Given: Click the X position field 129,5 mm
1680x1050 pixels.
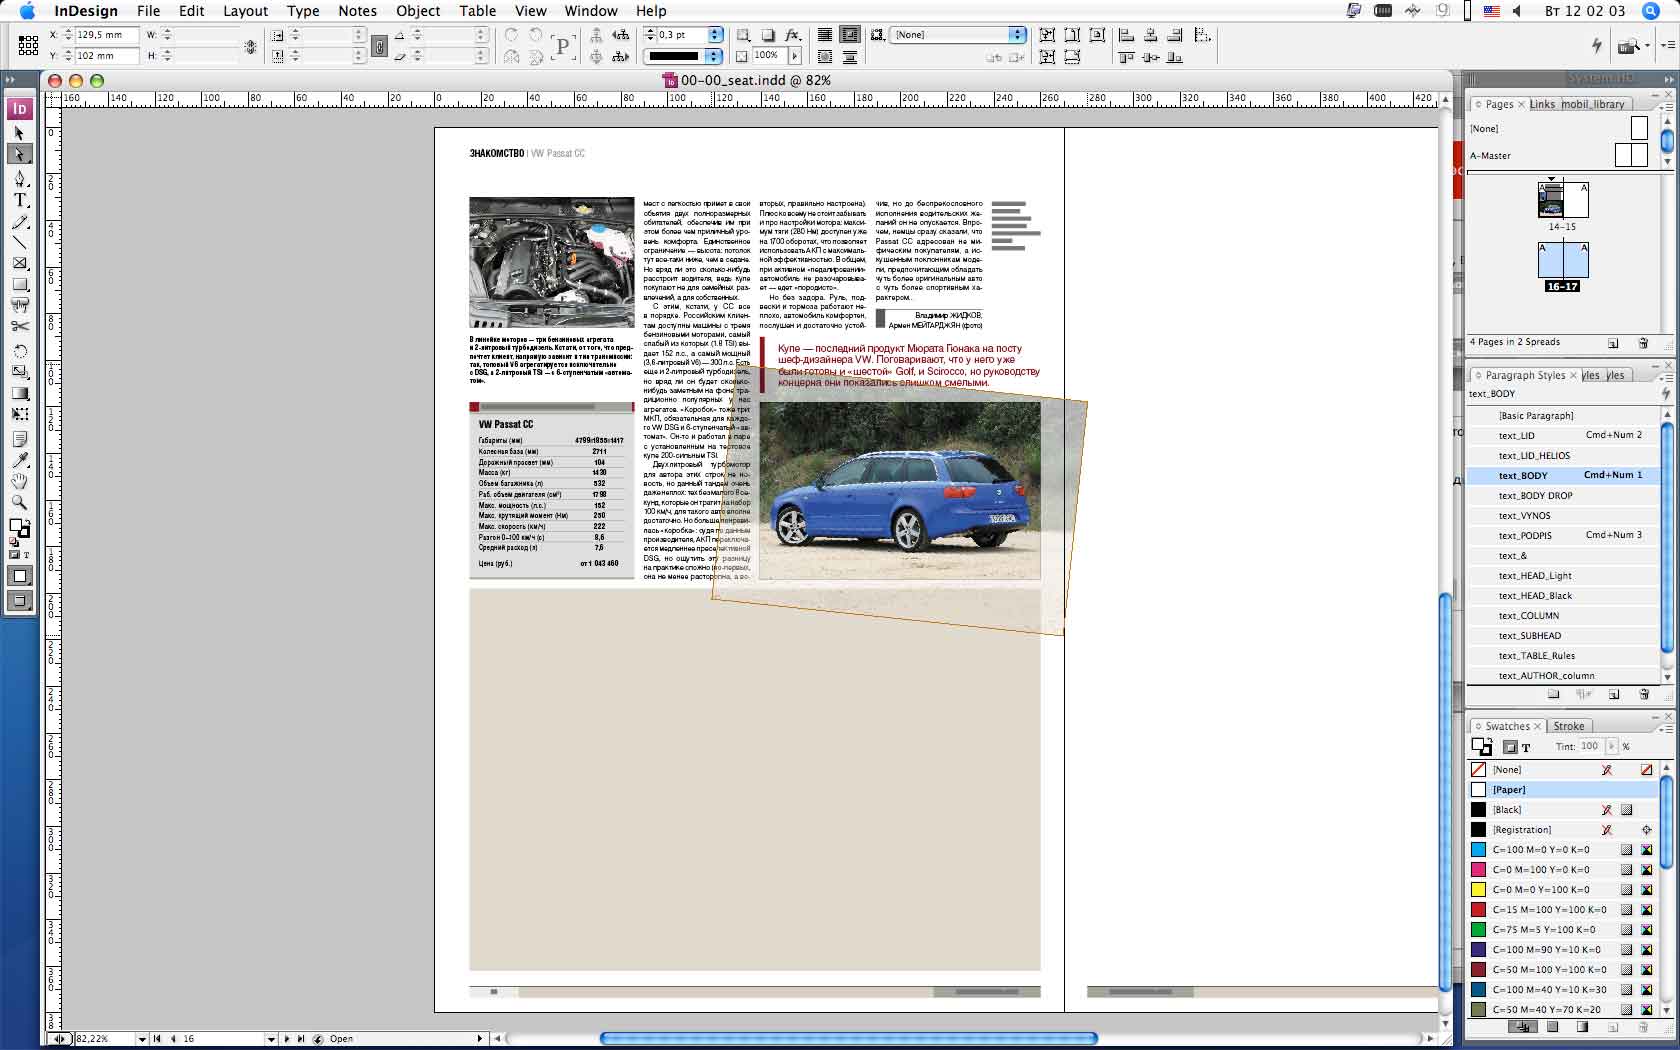Looking at the screenshot, I should (x=107, y=34).
